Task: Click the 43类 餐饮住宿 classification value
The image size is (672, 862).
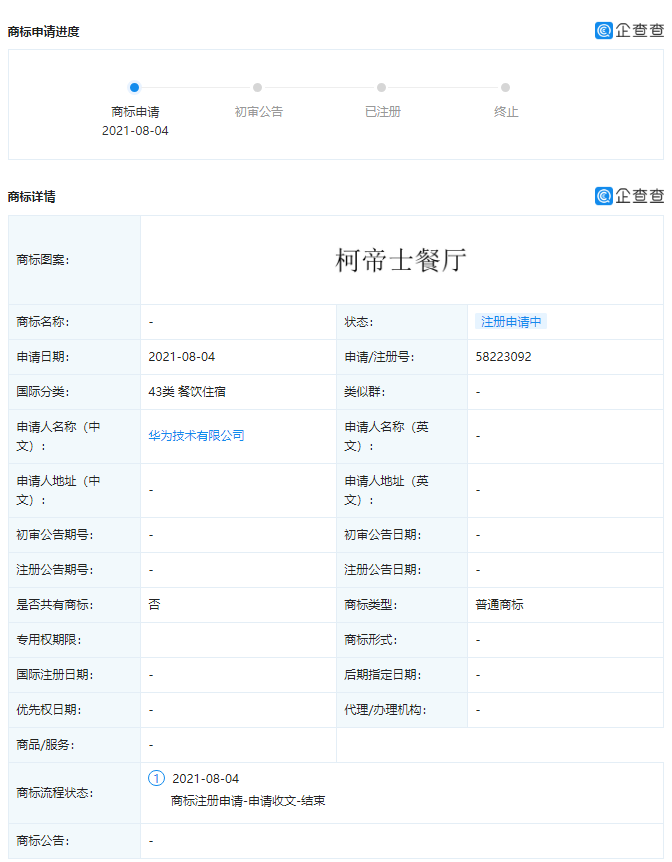Action: point(187,392)
